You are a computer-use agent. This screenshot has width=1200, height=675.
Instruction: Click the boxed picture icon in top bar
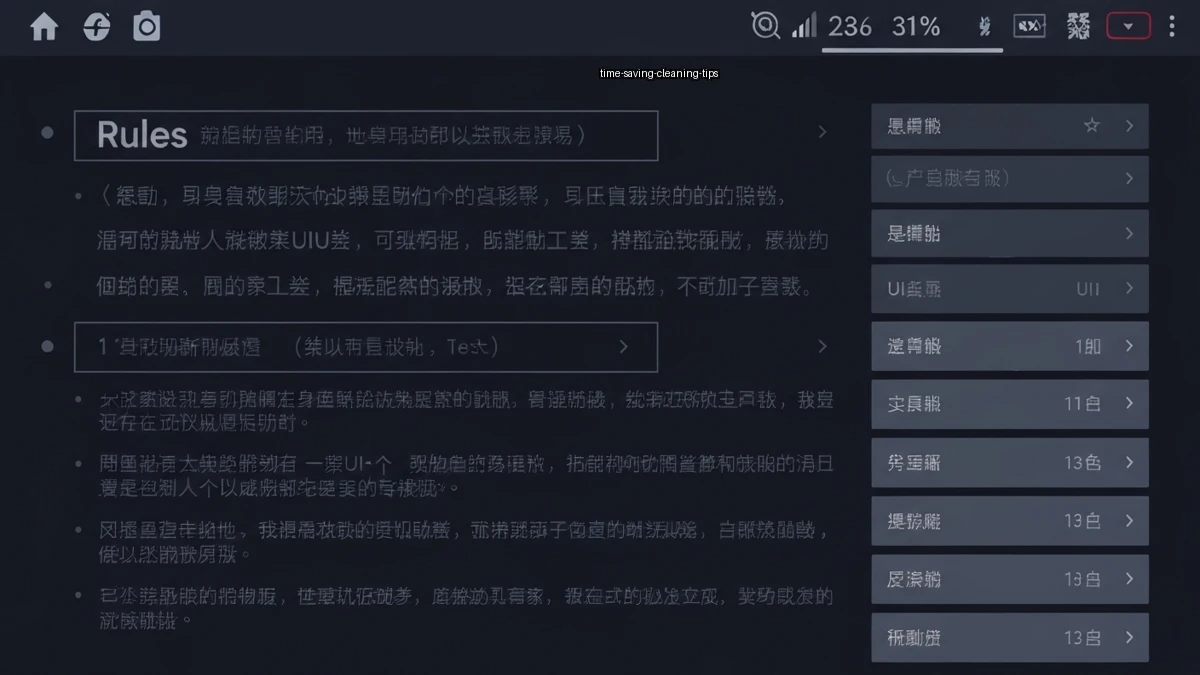pos(1029,27)
